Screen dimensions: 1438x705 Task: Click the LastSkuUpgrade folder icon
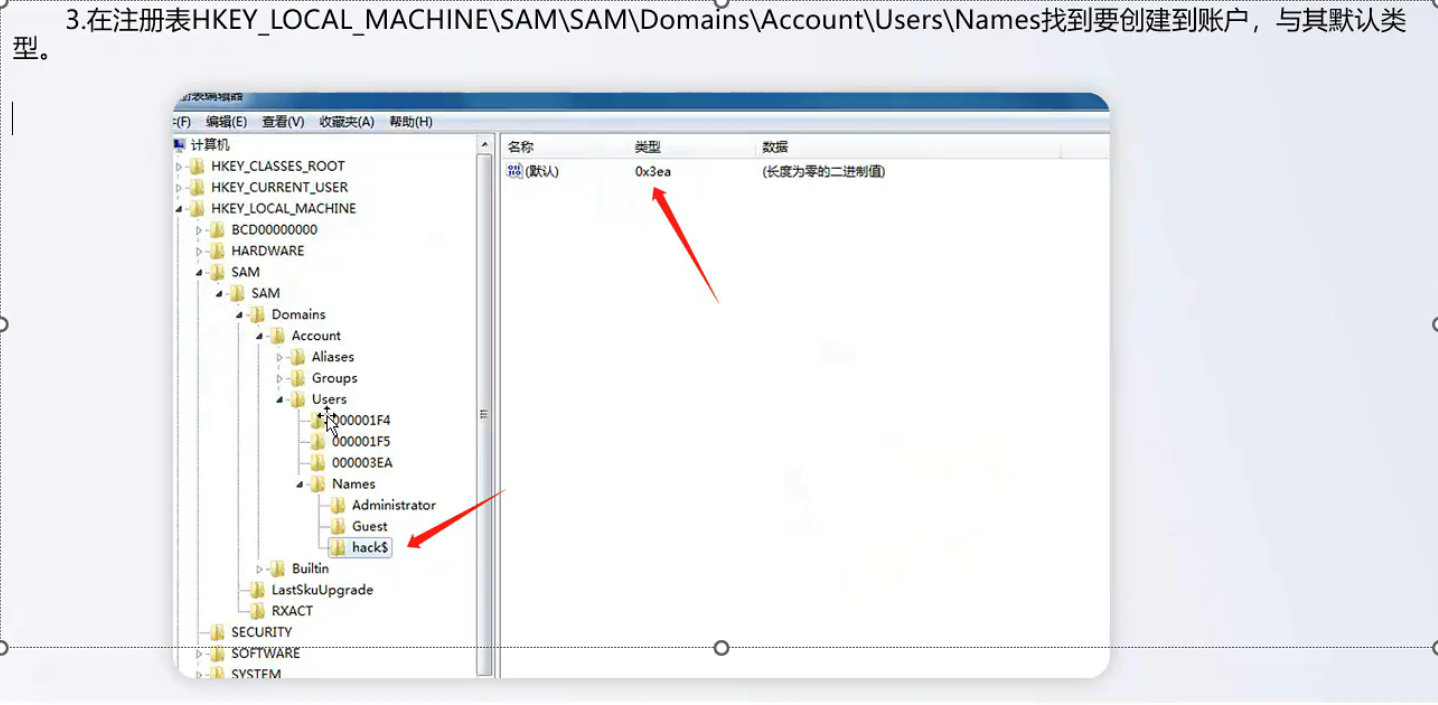coord(258,590)
